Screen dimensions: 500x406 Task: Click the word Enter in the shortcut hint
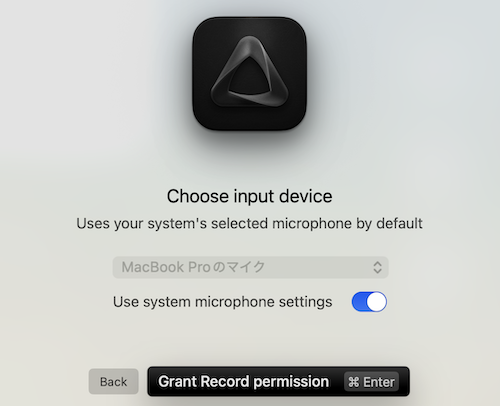(x=379, y=382)
